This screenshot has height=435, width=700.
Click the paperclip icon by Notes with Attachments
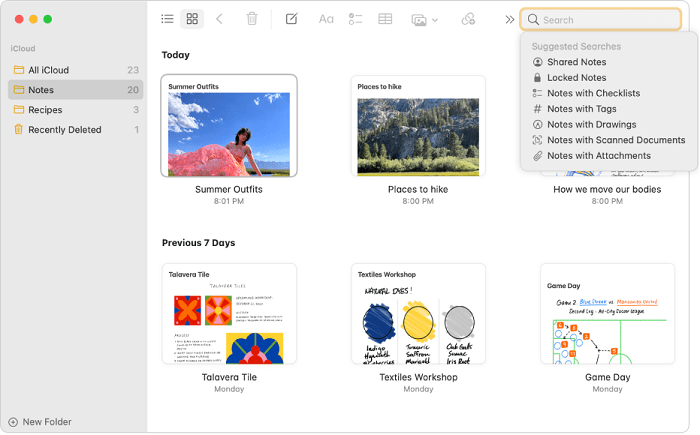[538, 156]
